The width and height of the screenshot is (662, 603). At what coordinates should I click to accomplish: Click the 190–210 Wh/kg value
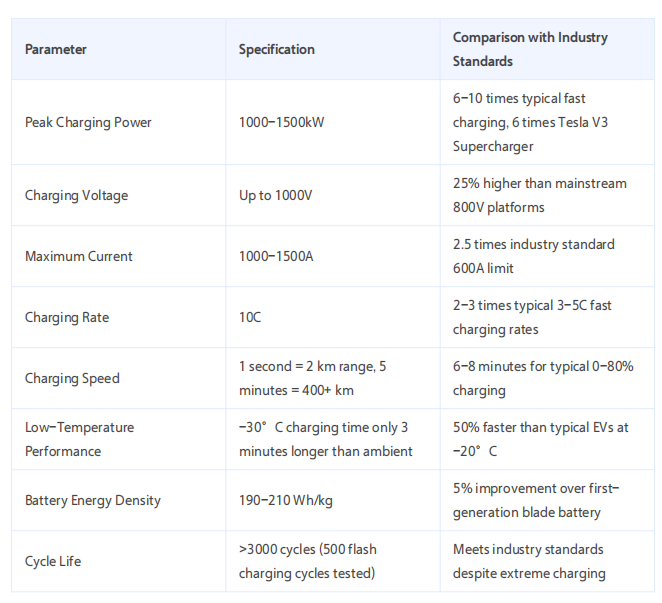[x=285, y=500]
